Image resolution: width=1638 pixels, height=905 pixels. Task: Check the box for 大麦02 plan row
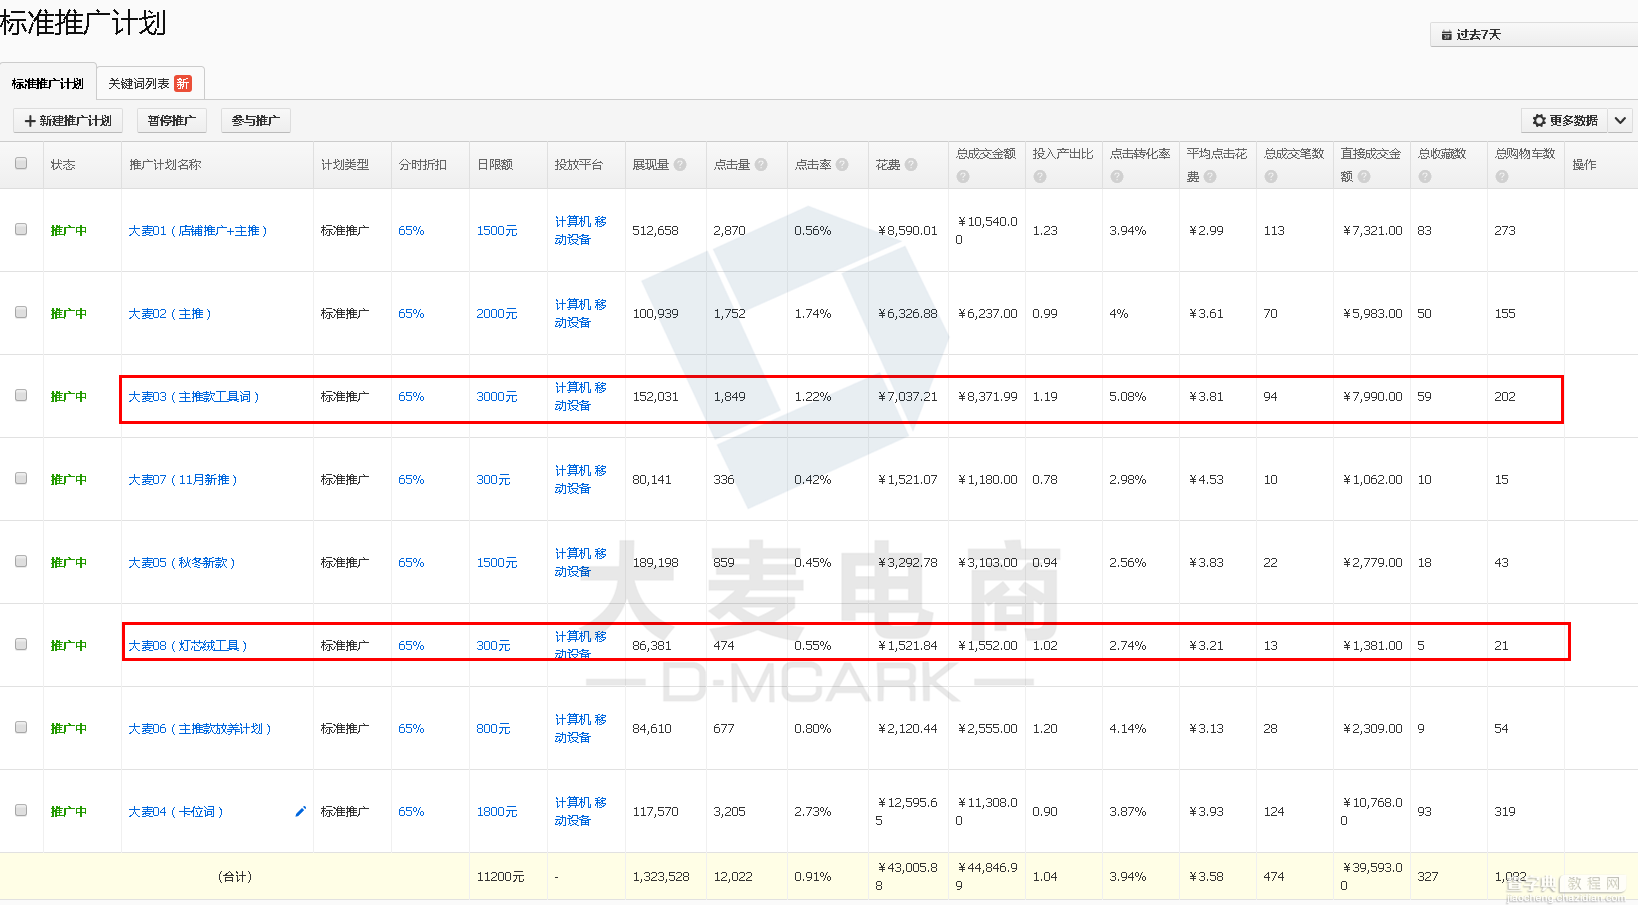tap(21, 313)
